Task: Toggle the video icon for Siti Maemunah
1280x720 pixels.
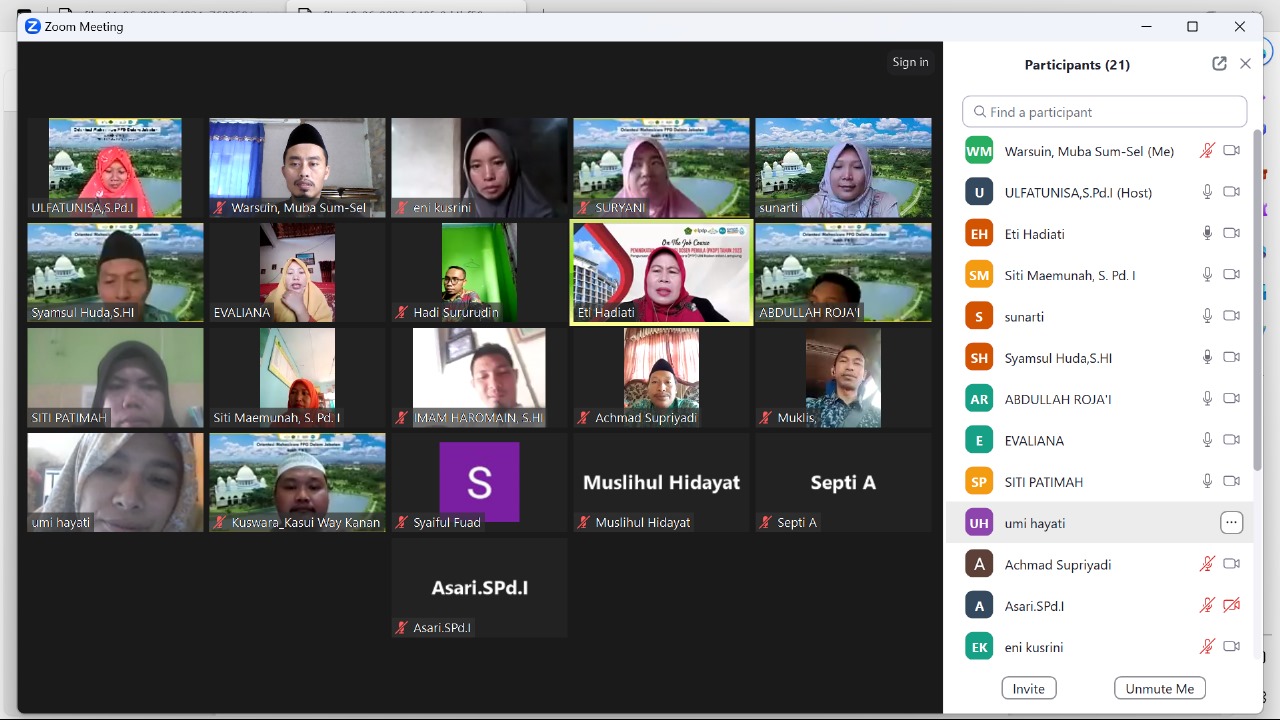Action: [1232, 275]
